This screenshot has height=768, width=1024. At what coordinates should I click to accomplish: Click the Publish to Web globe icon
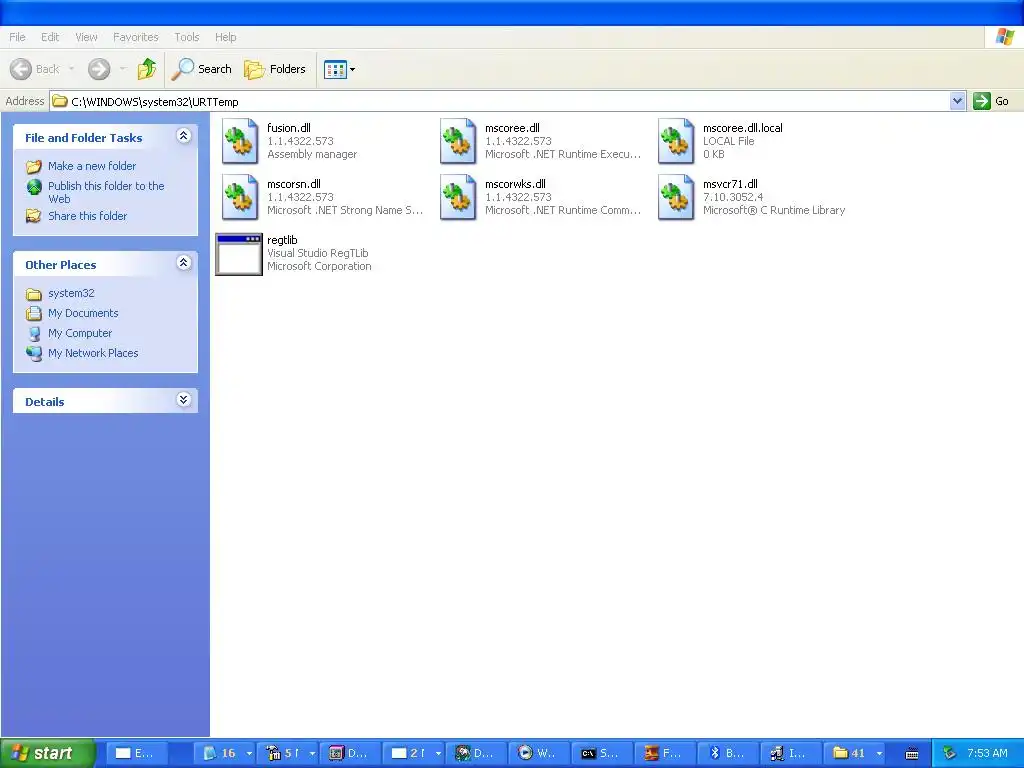click(34, 187)
